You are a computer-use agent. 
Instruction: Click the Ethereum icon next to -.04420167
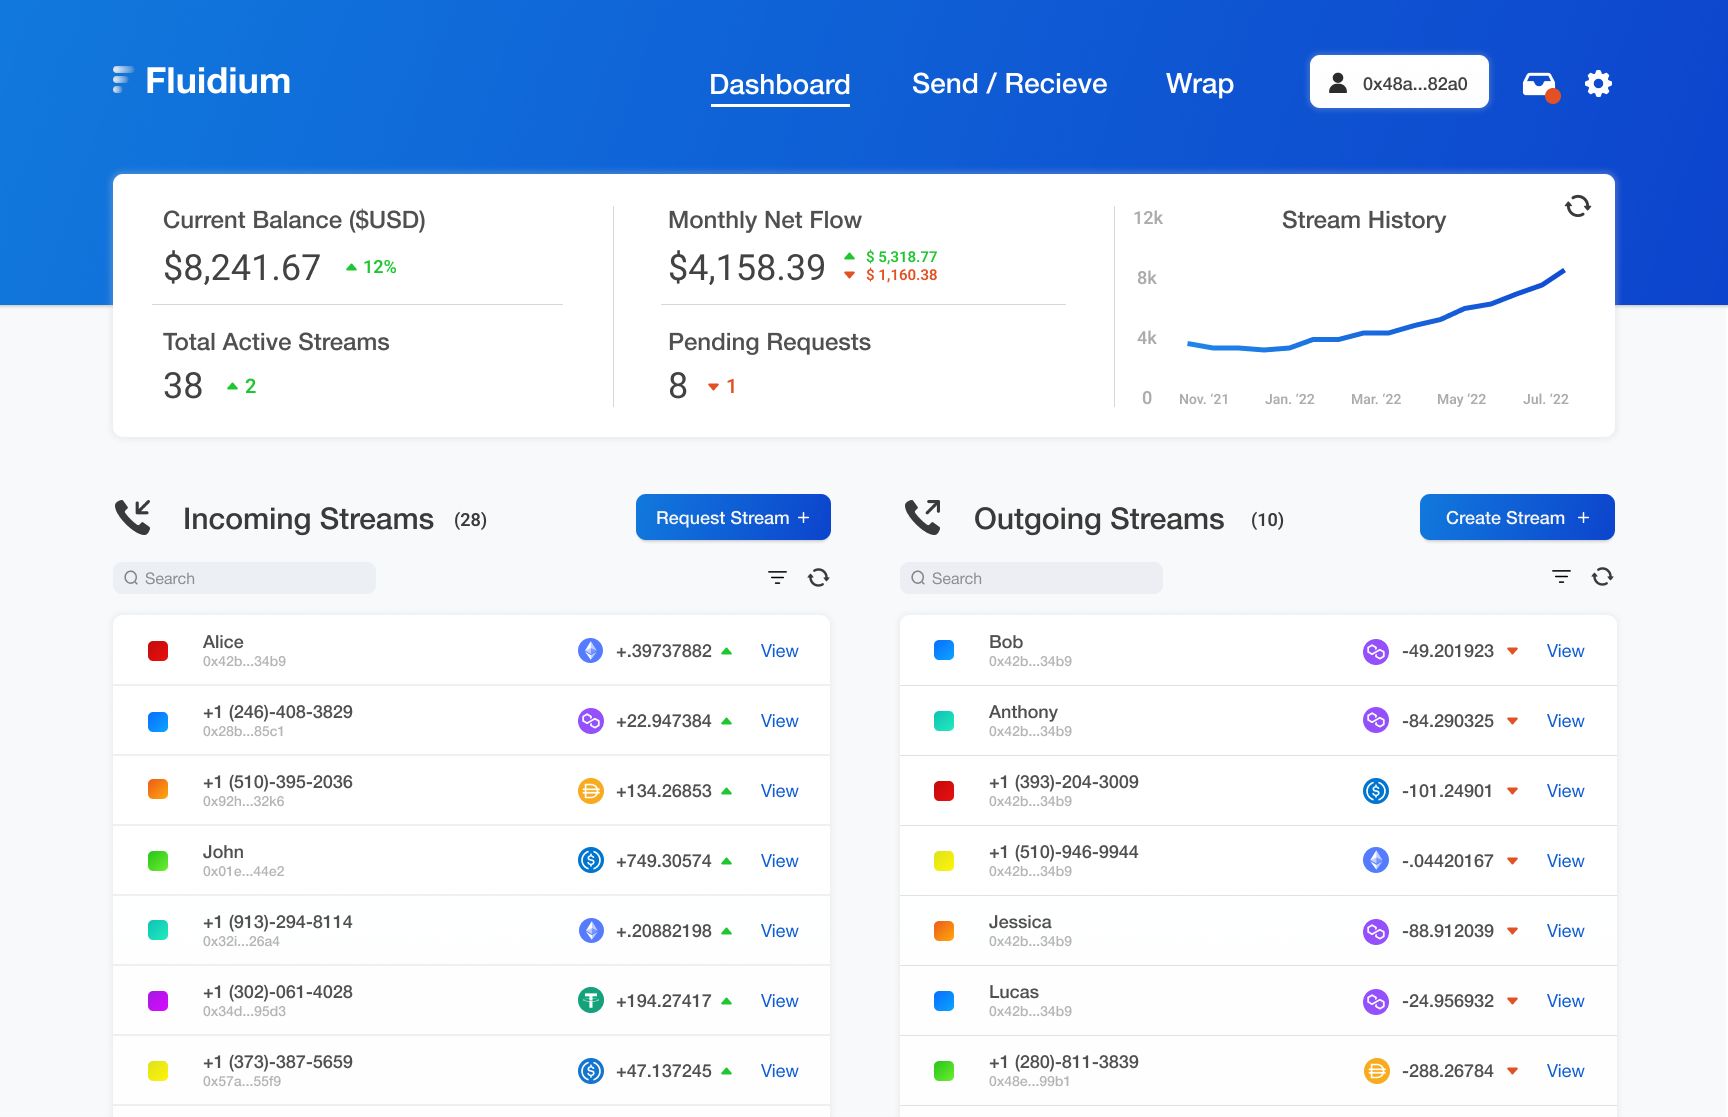tap(1376, 861)
